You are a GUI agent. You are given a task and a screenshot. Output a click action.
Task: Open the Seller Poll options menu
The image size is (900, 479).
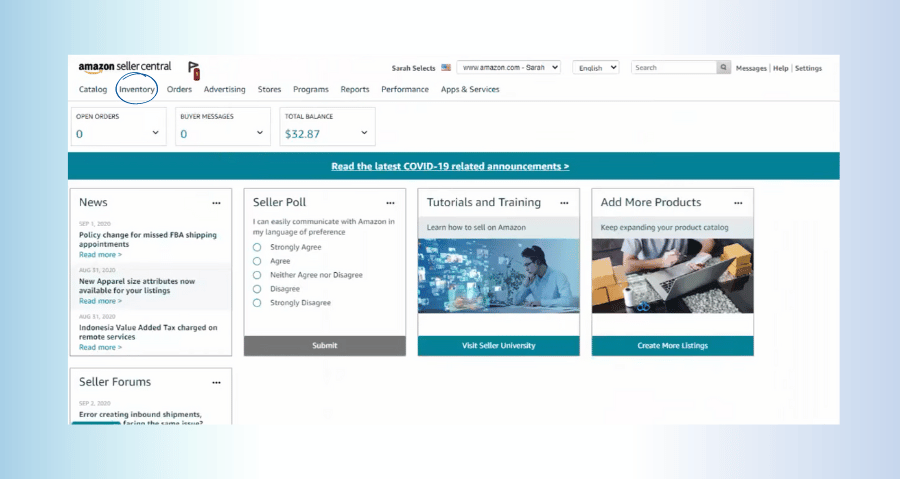[x=390, y=203]
